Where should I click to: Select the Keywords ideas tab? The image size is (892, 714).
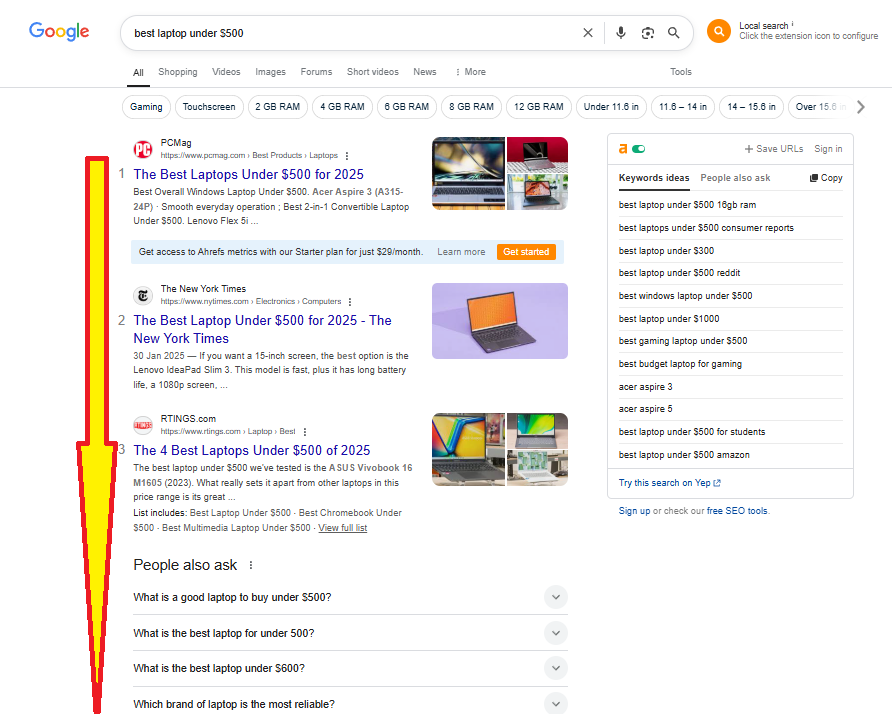pyautogui.click(x=654, y=178)
